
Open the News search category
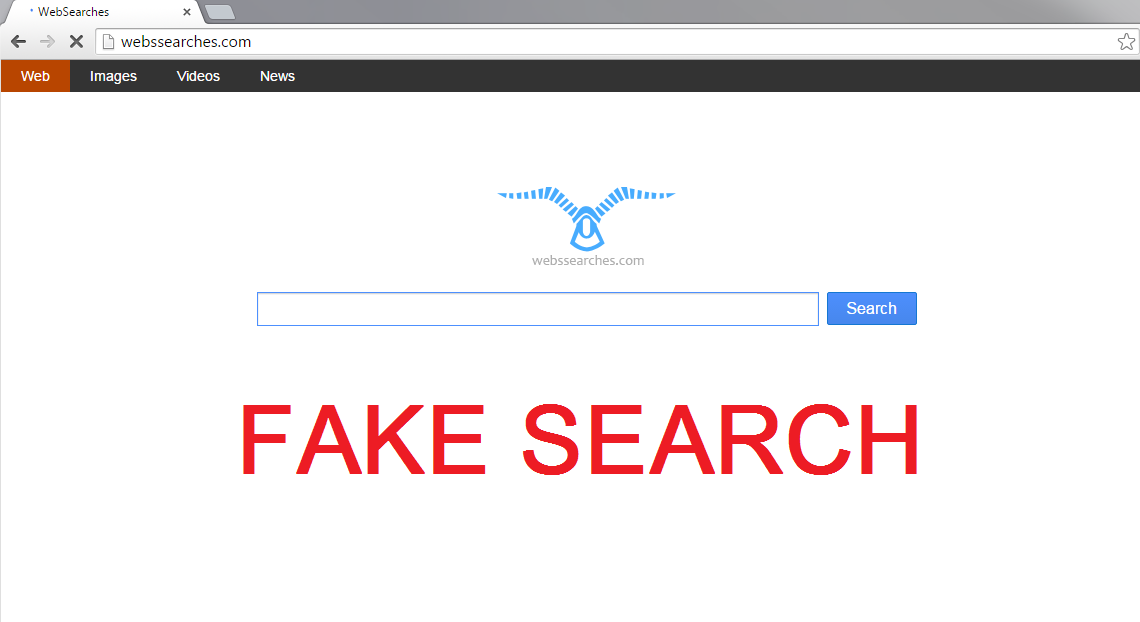coord(277,76)
